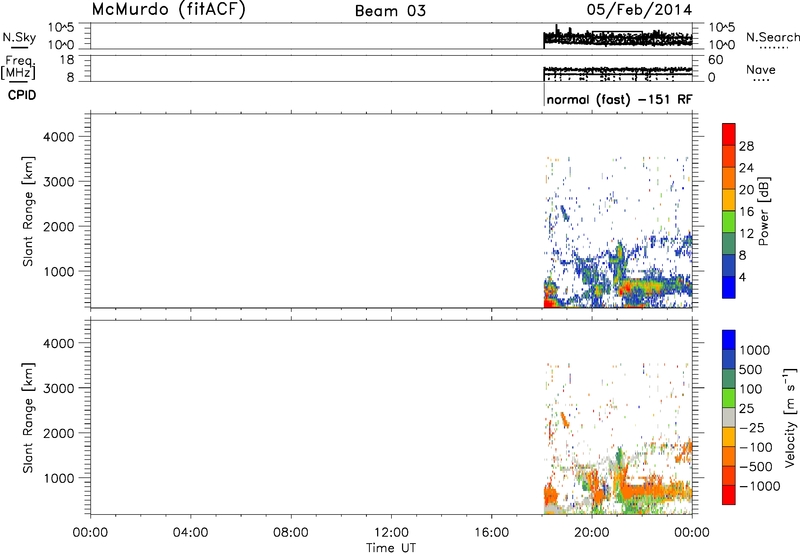The image size is (800, 554).
Task: Click the '04:00' time tick label
Action: [x=190, y=533]
